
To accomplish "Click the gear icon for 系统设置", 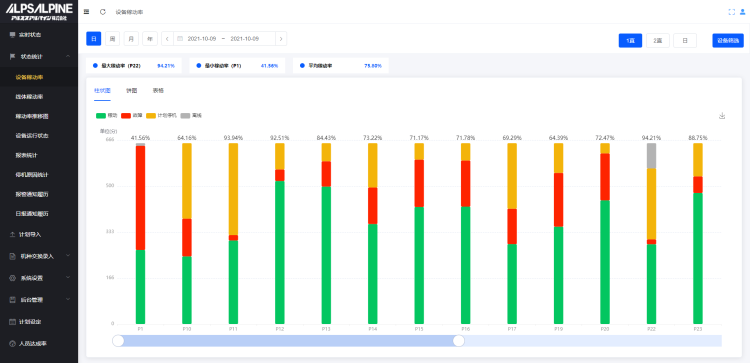I will click(12, 278).
